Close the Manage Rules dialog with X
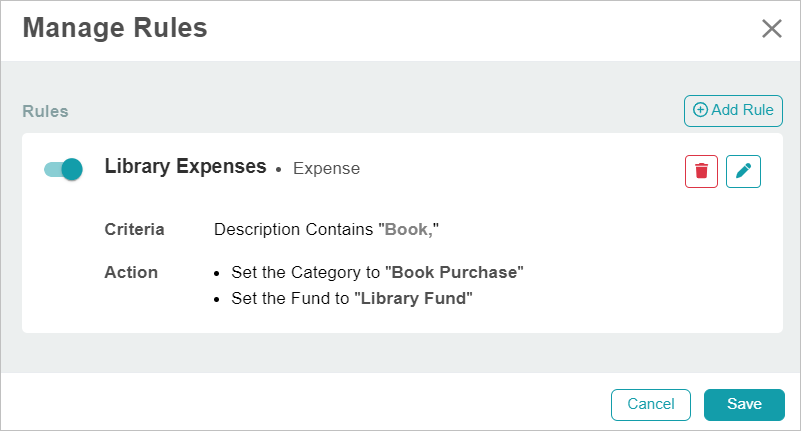This screenshot has width=801, height=431. point(771,29)
